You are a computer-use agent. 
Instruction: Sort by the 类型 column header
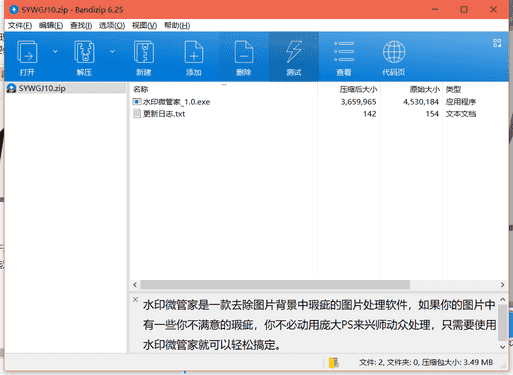[453, 89]
